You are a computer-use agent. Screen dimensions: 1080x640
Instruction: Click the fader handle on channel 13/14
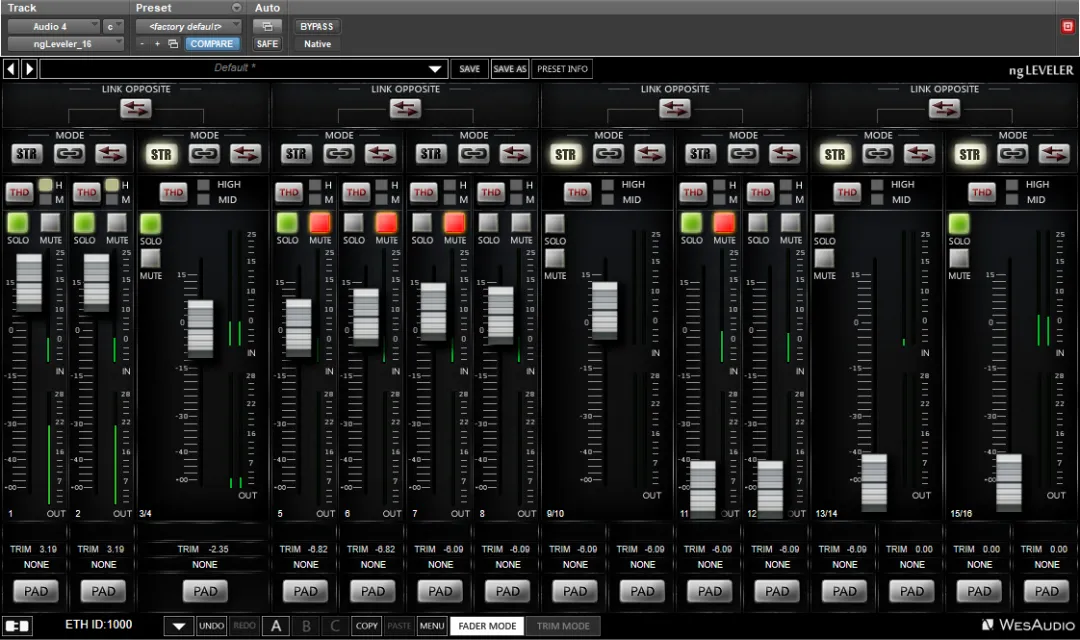point(874,482)
